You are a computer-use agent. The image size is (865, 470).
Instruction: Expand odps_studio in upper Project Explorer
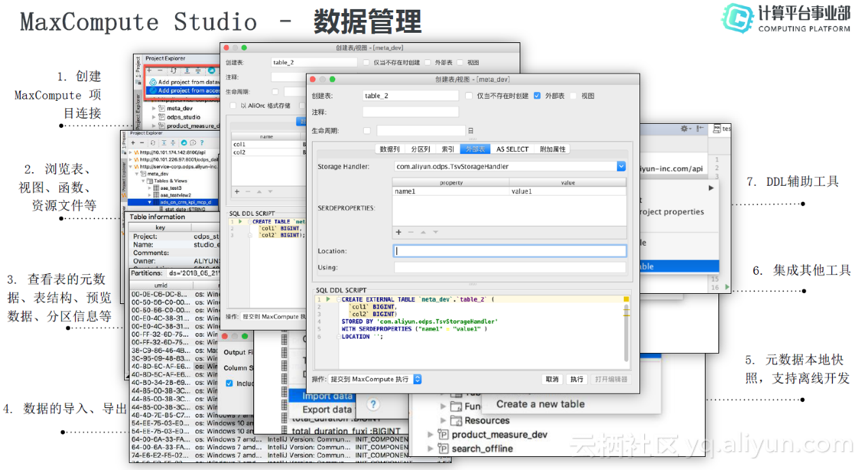[154, 117]
